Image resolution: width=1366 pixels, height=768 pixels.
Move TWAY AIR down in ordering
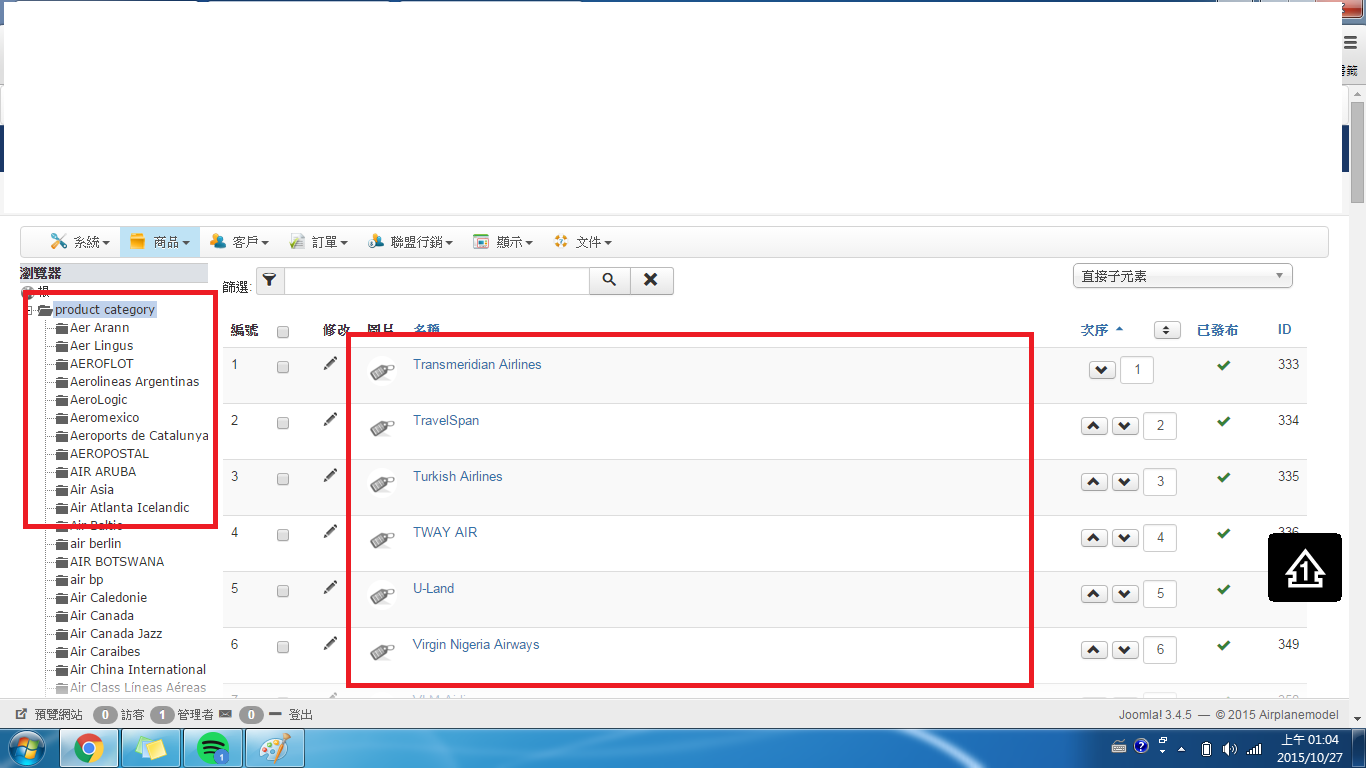(x=1126, y=538)
